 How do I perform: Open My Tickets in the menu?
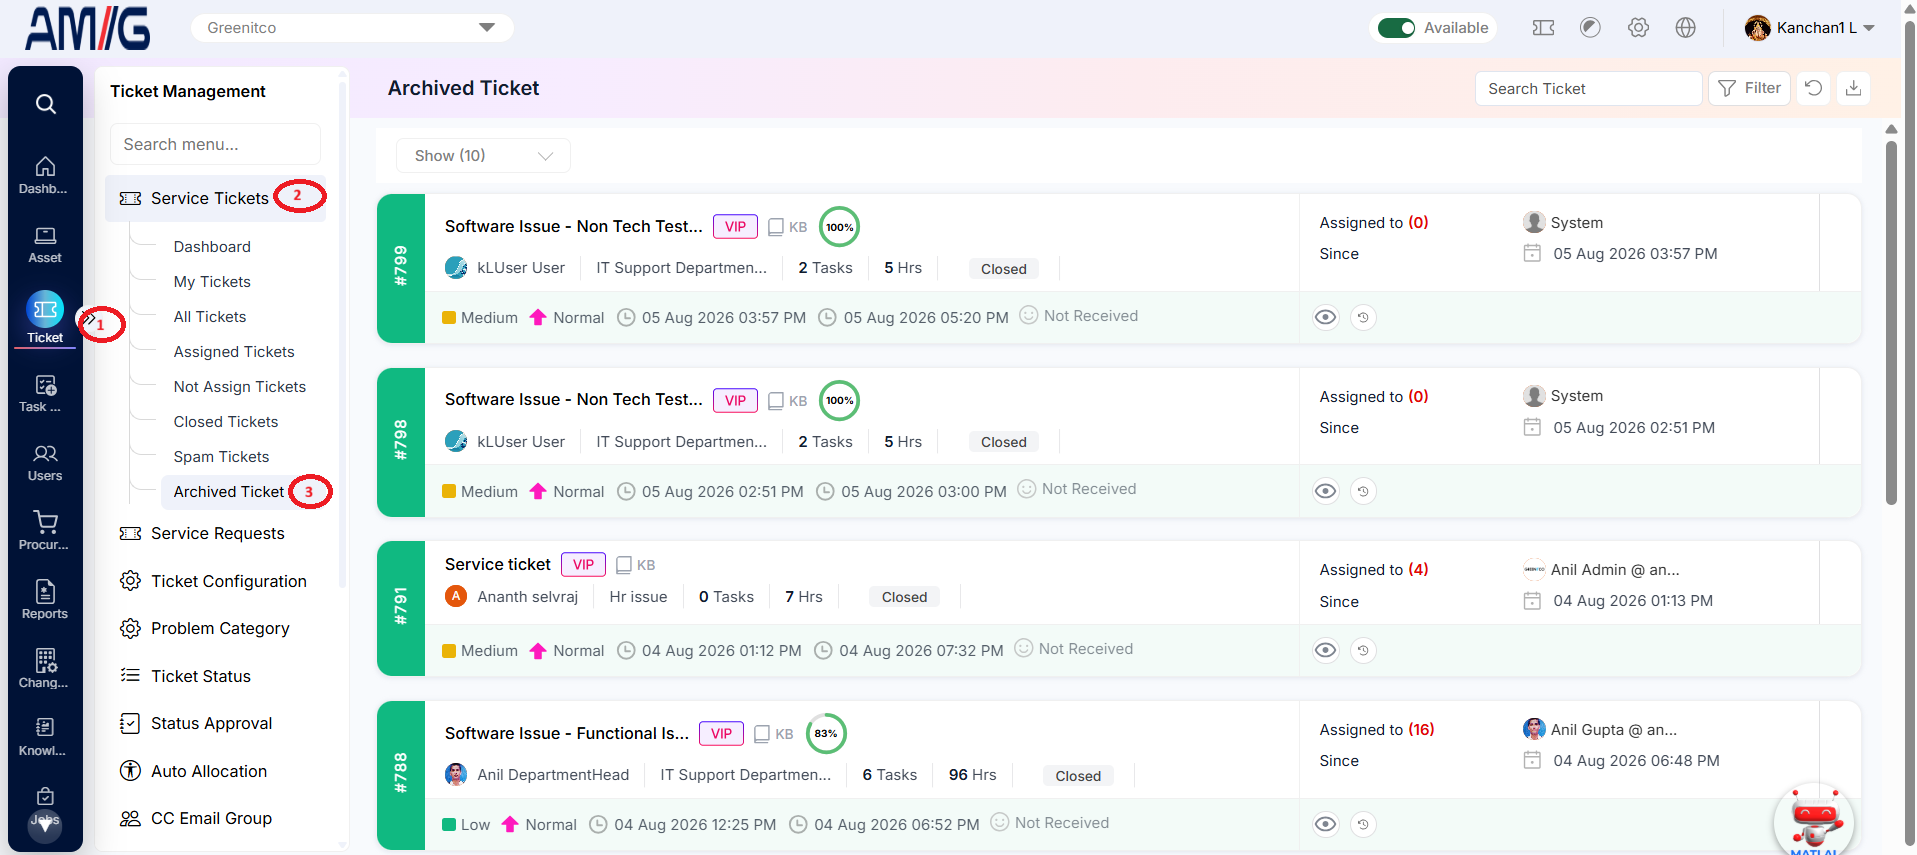coord(212,282)
